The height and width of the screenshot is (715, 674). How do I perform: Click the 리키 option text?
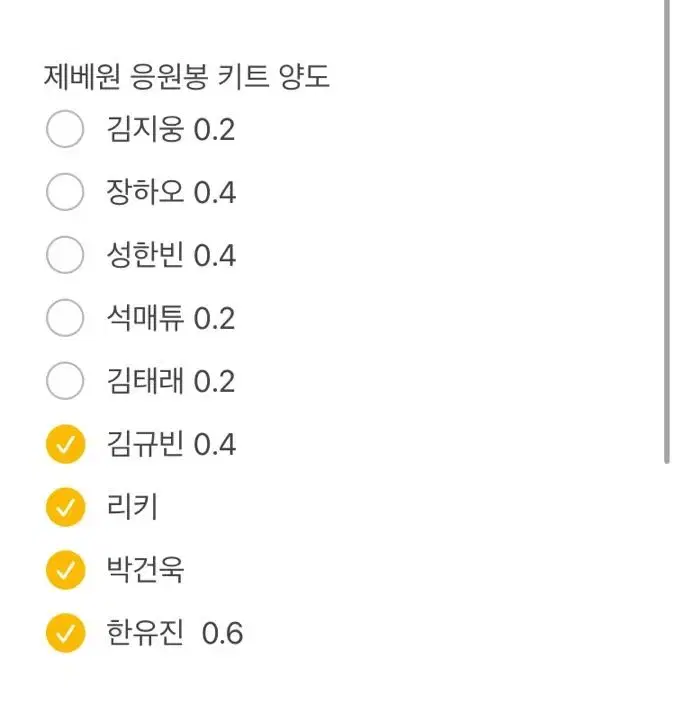(x=132, y=508)
